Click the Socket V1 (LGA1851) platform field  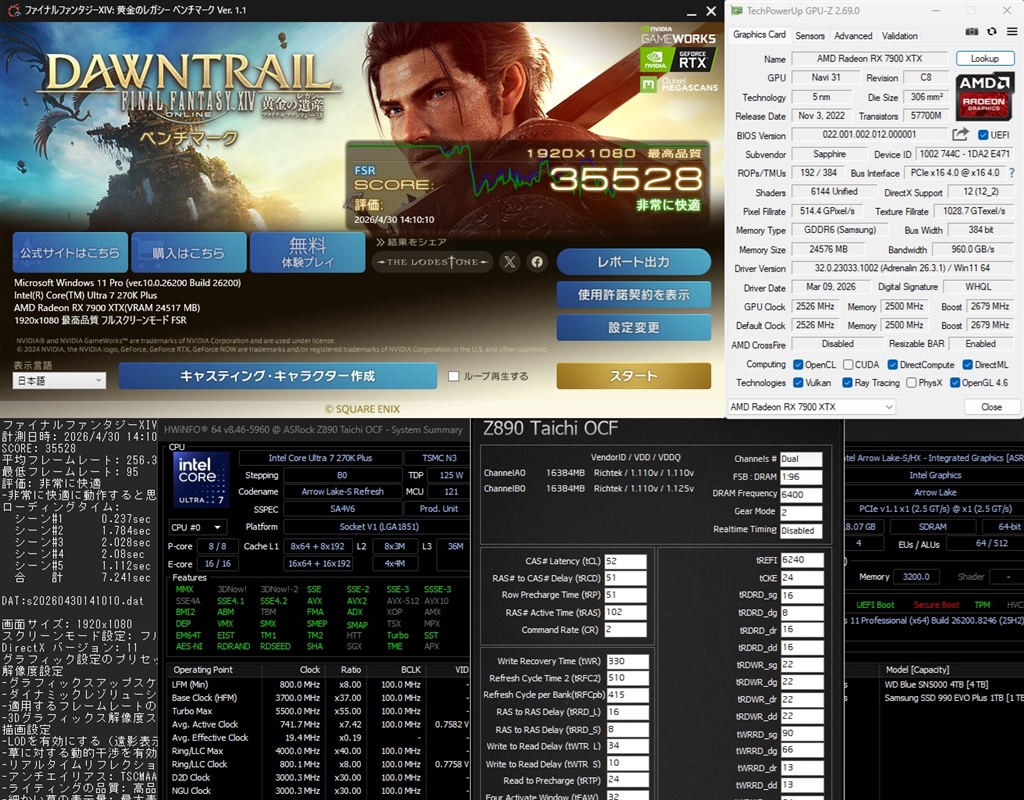[379, 526]
